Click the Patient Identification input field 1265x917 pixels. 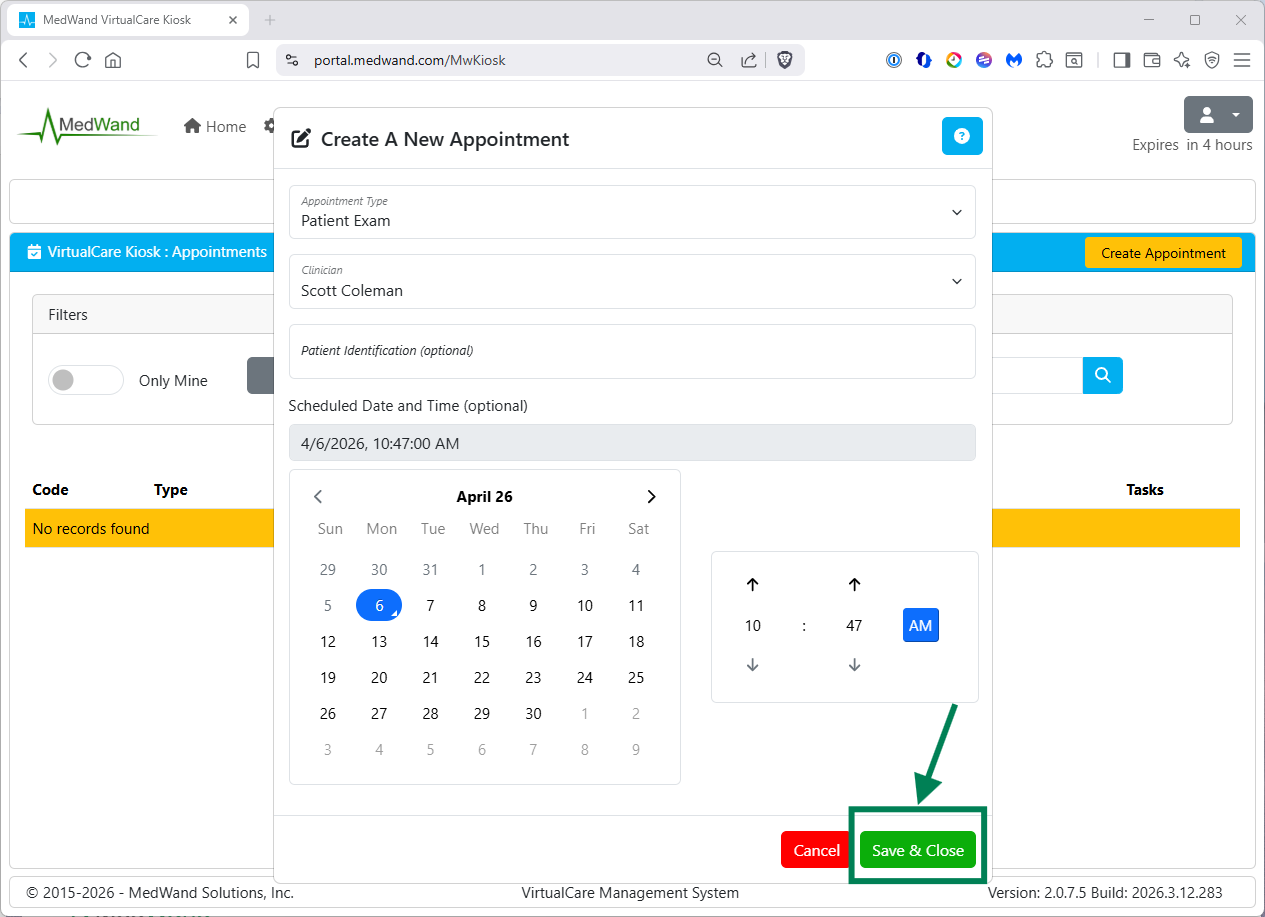pyautogui.click(x=632, y=351)
